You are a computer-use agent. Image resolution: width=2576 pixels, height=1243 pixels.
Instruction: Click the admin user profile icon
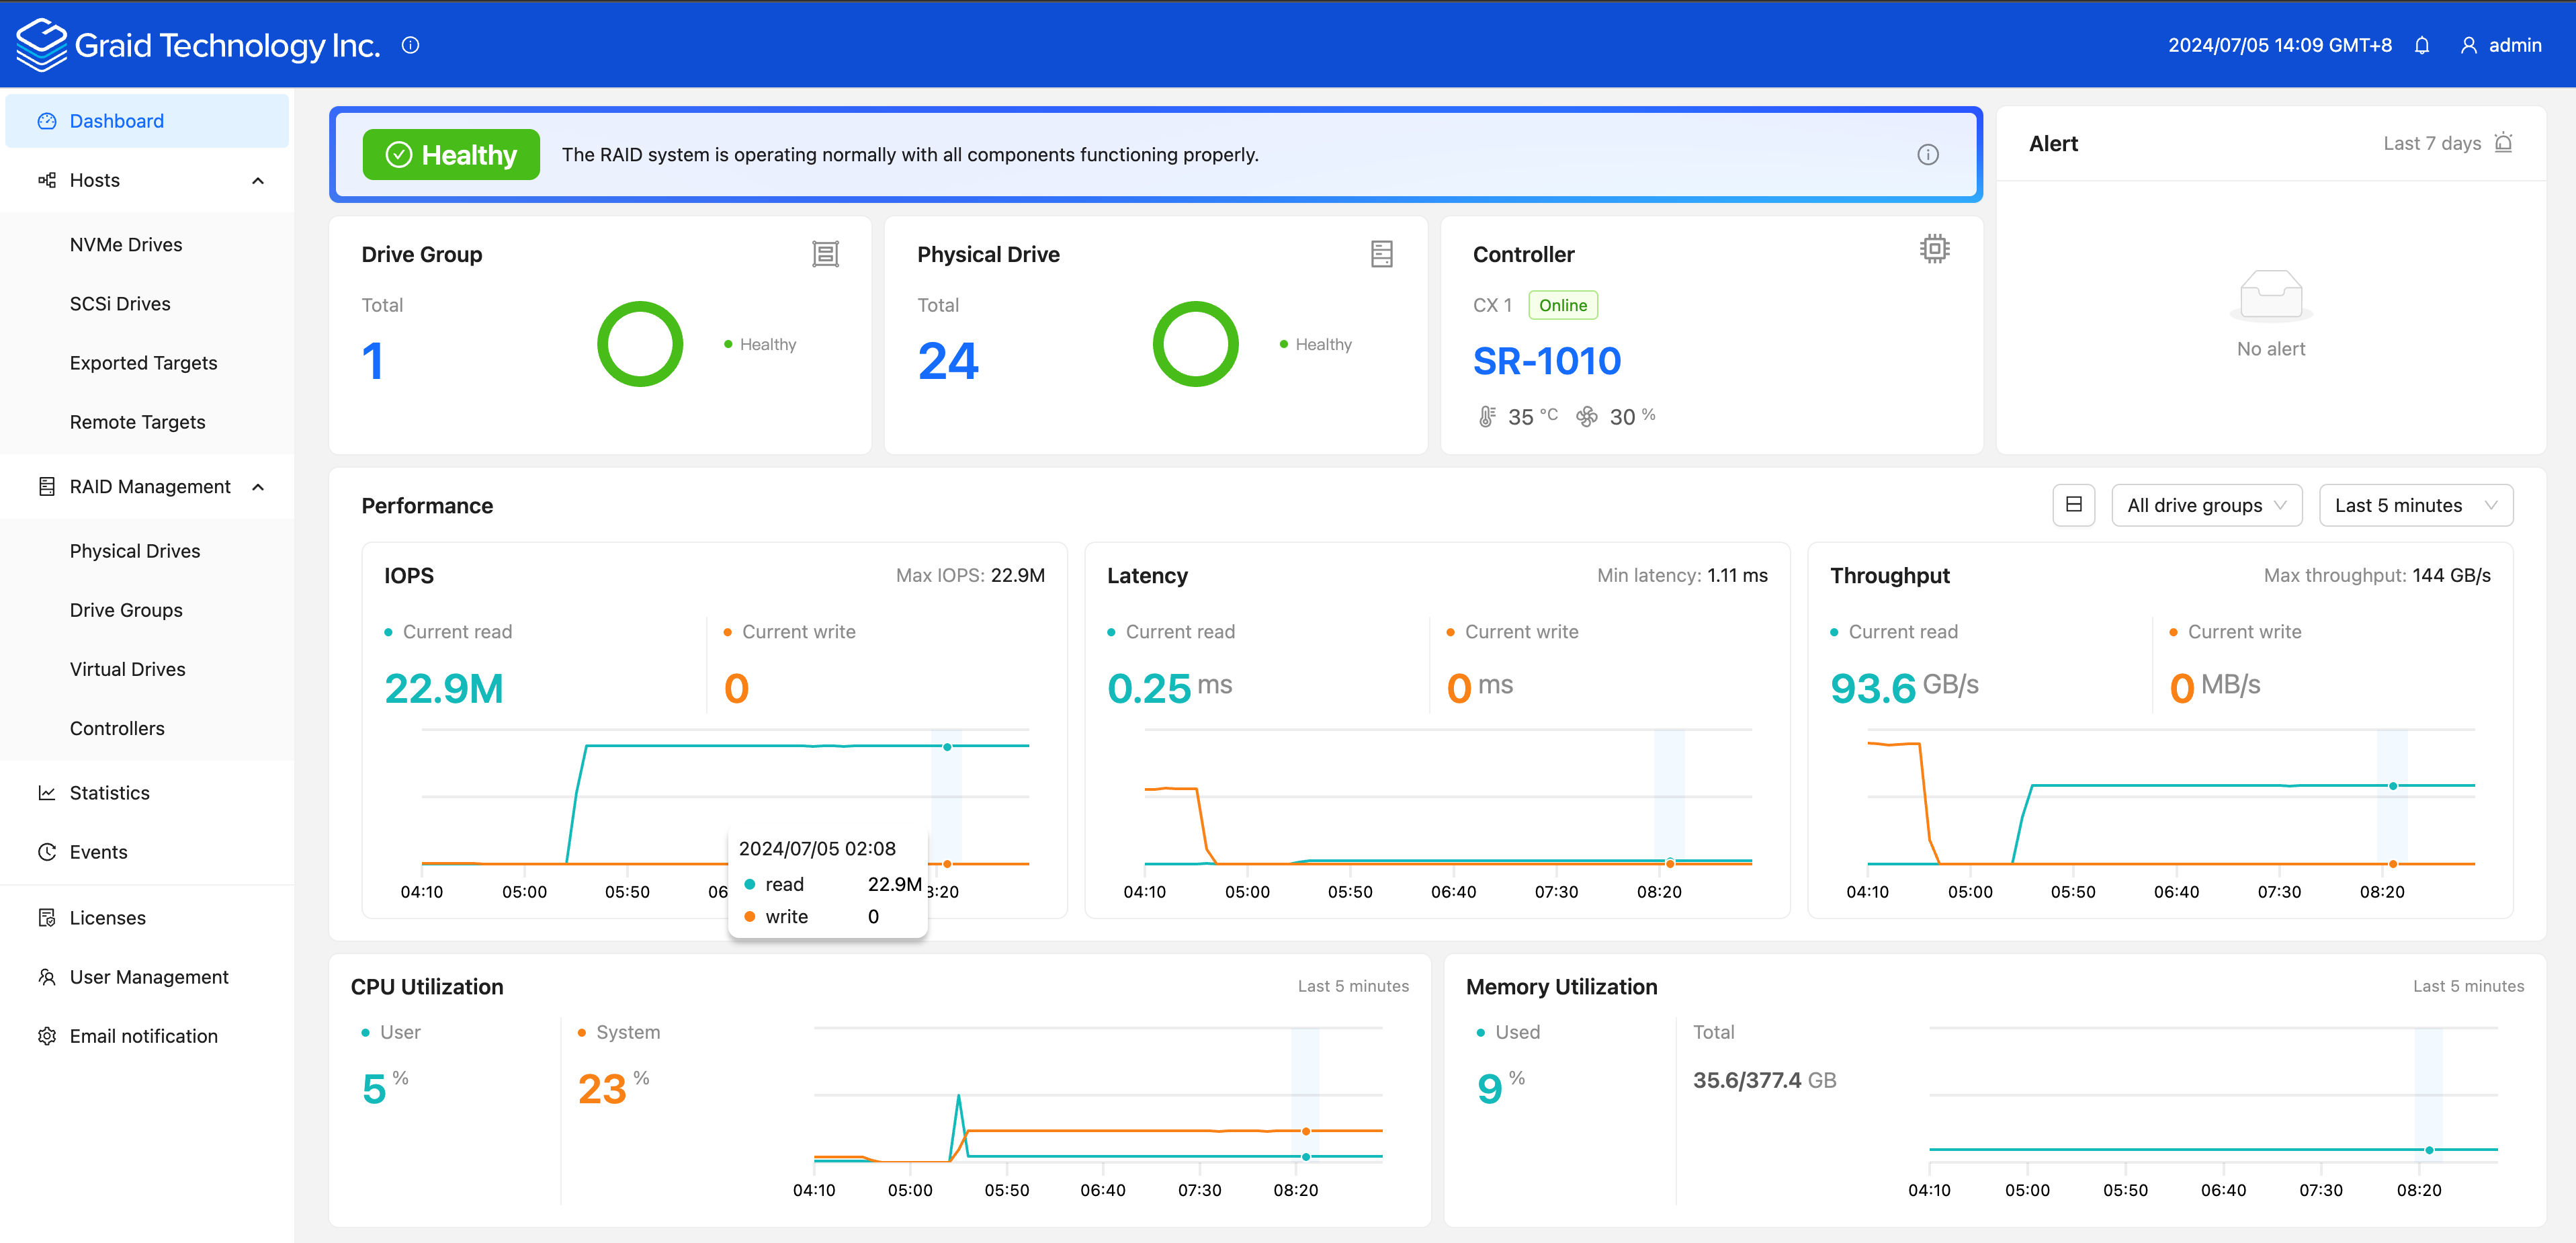click(2468, 45)
